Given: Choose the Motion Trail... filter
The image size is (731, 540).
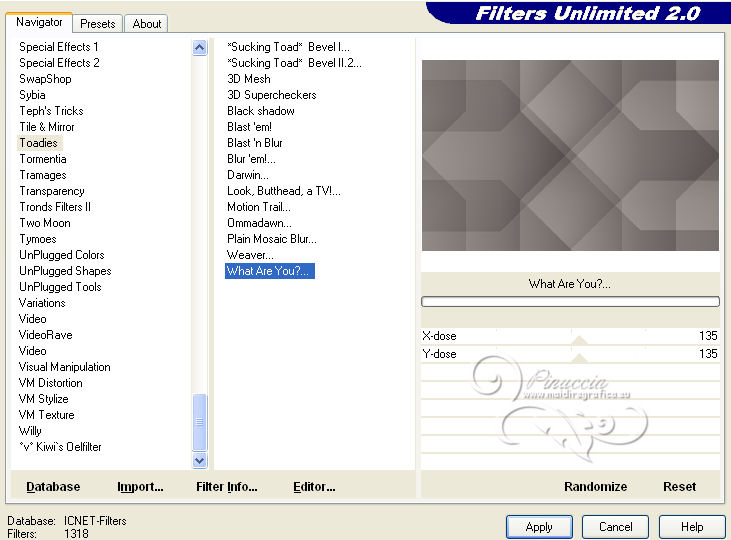Looking at the screenshot, I should click(x=259, y=207).
